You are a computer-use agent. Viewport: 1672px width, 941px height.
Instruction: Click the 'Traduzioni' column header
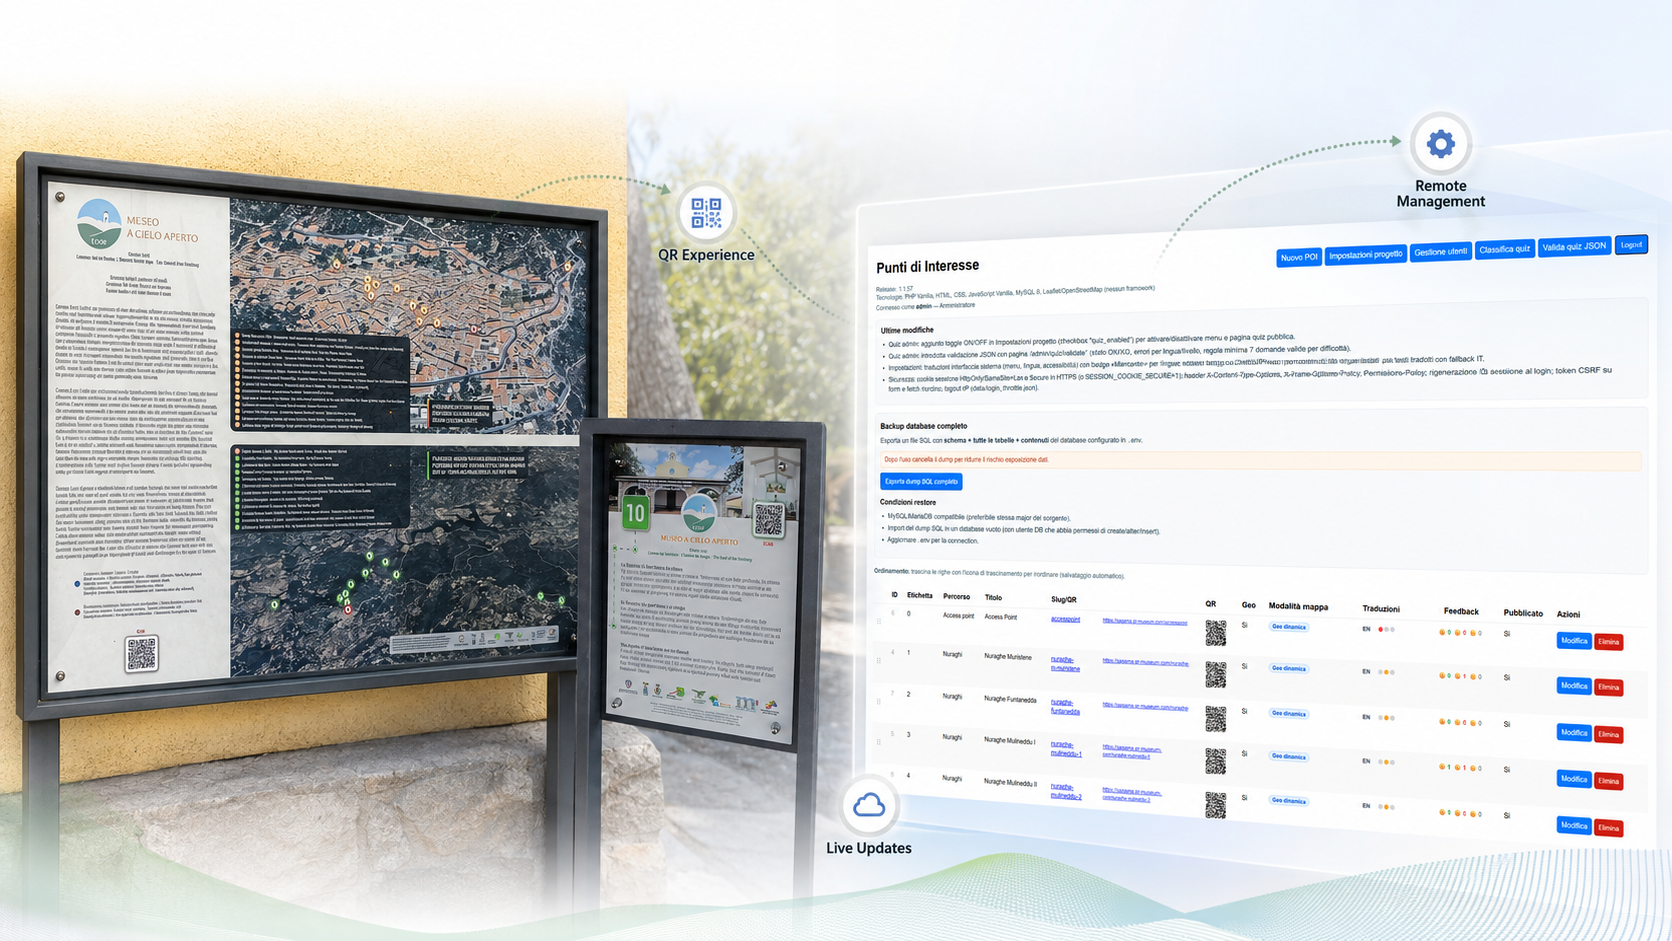pyautogui.click(x=1381, y=608)
